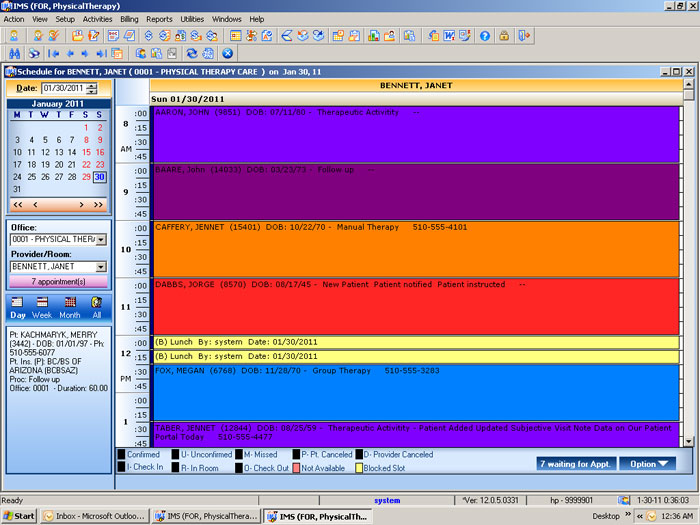This screenshot has width=700, height=525.
Task: Switch to Inbox - Microsoft Outlook taskbar item
Action: (x=94, y=516)
